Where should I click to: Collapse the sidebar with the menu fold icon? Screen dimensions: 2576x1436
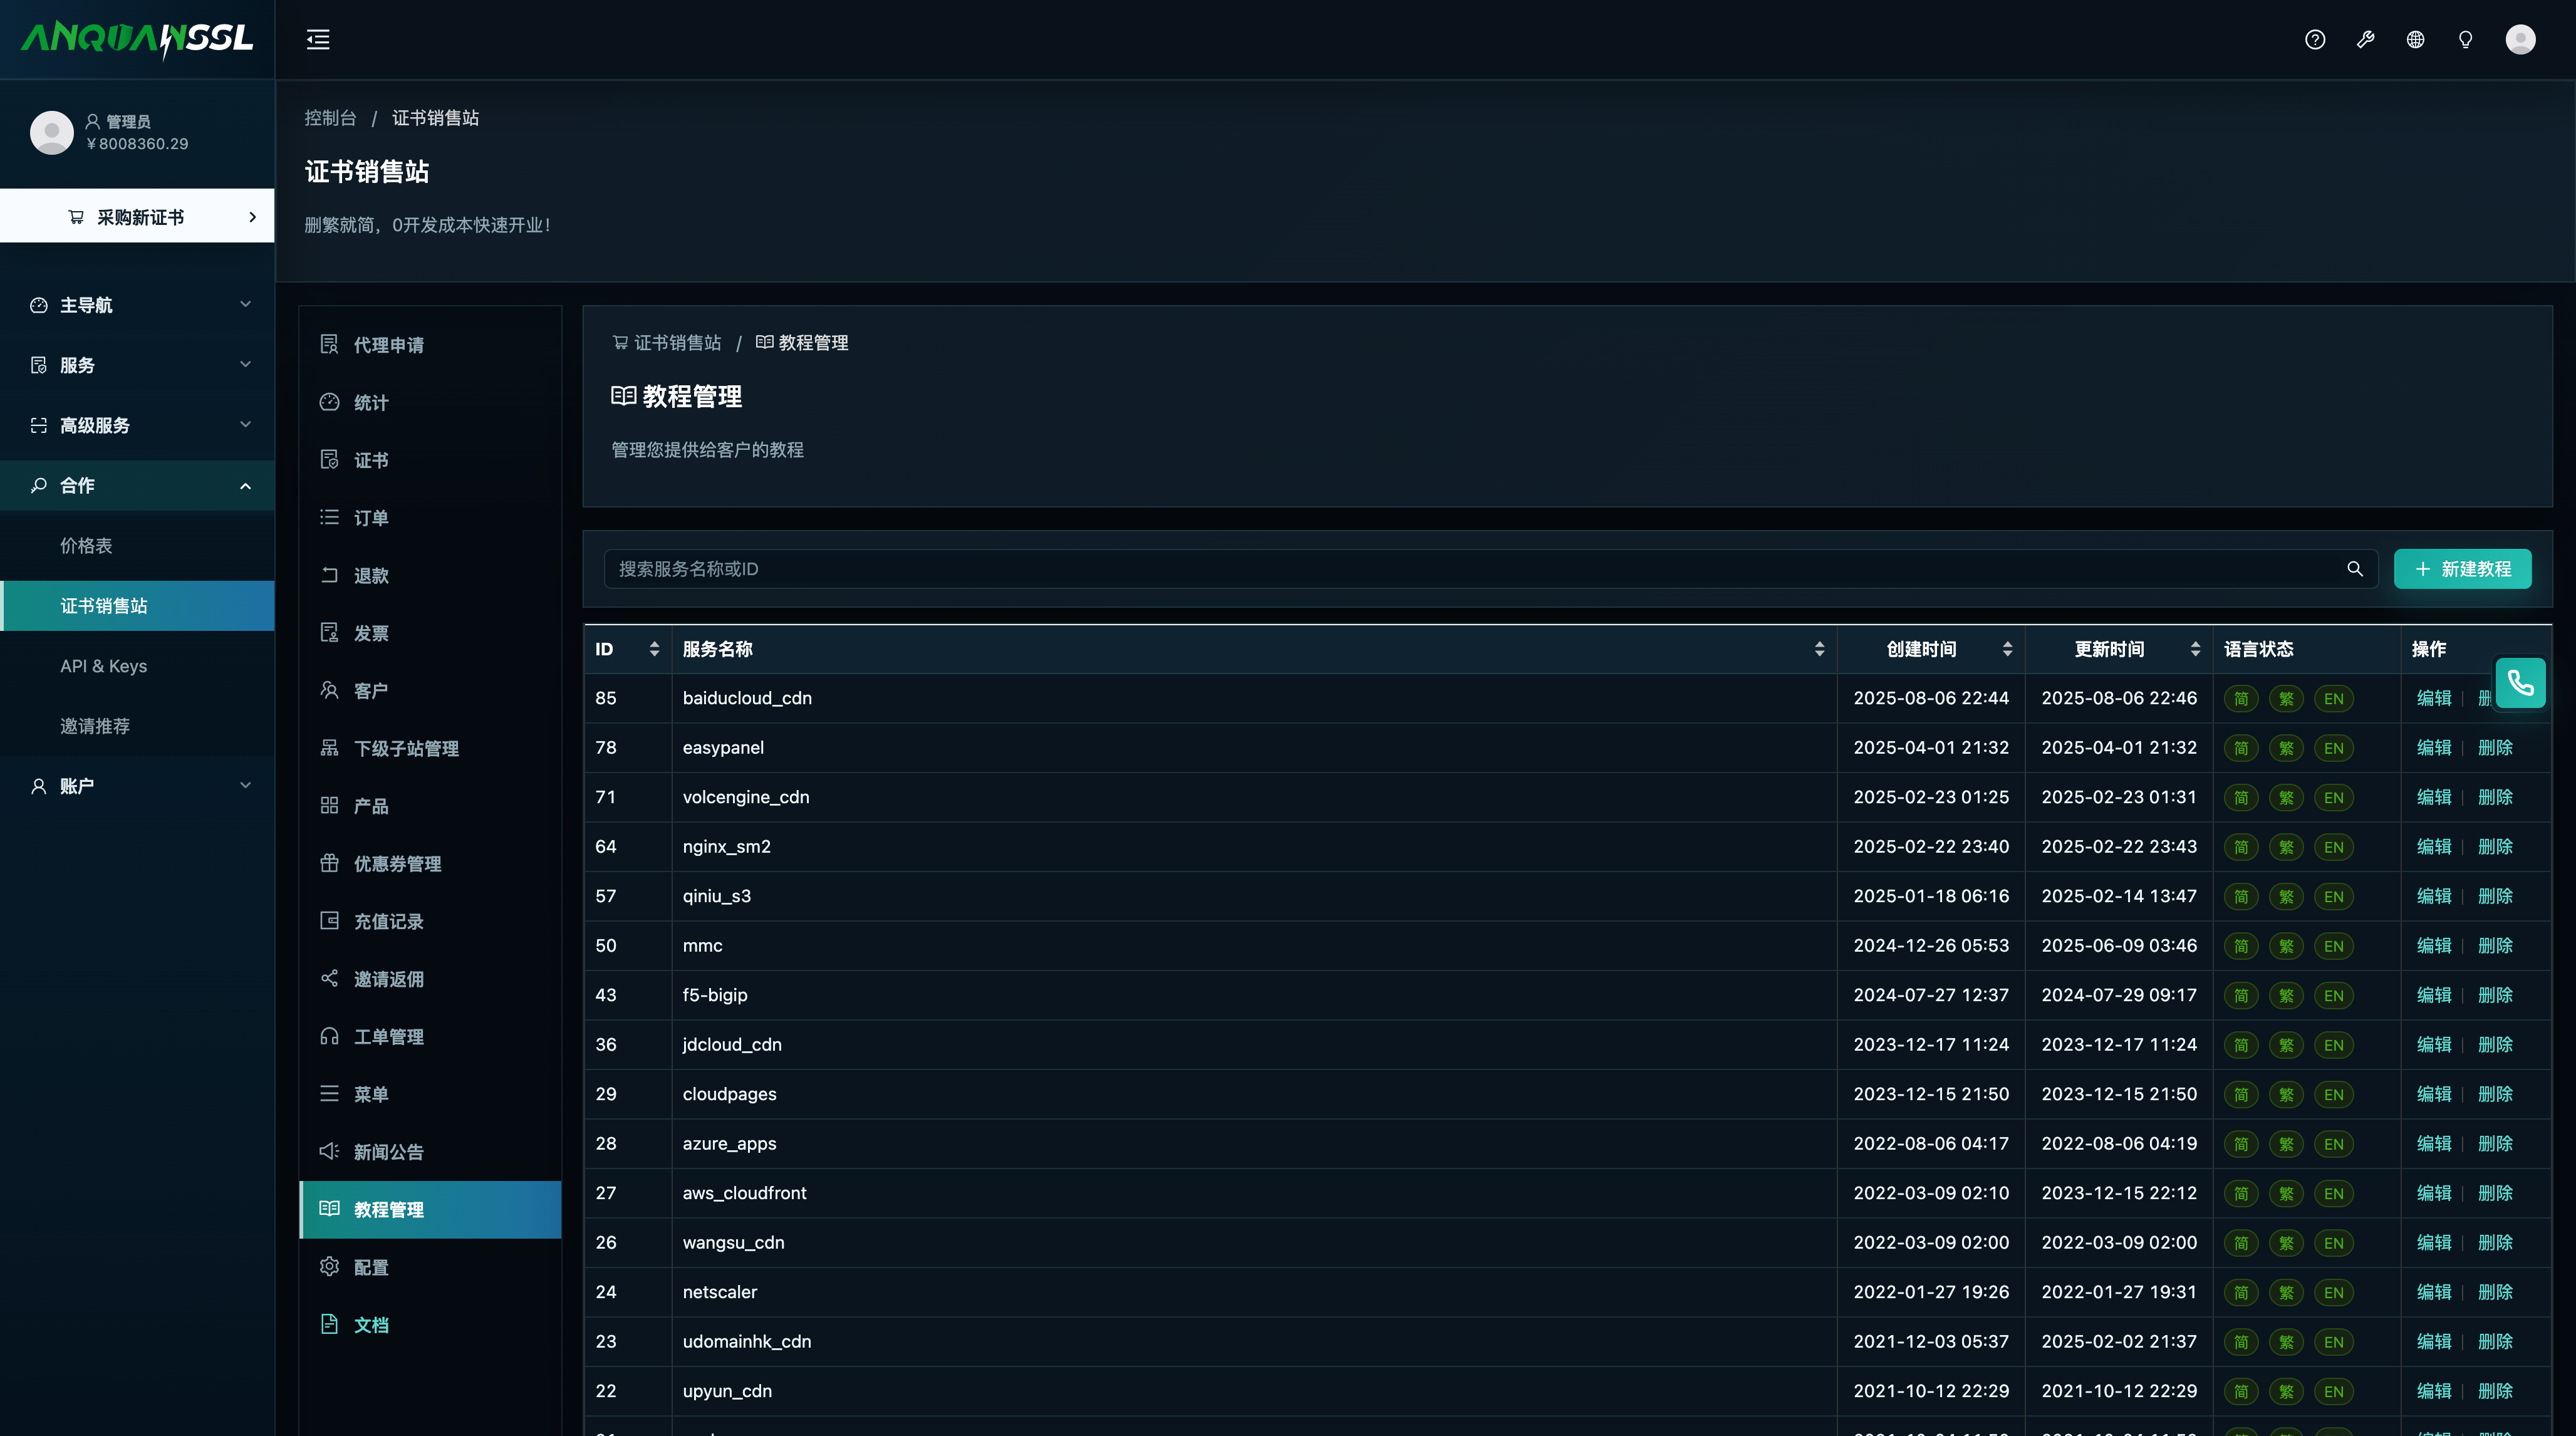click(x=318, y=39)
